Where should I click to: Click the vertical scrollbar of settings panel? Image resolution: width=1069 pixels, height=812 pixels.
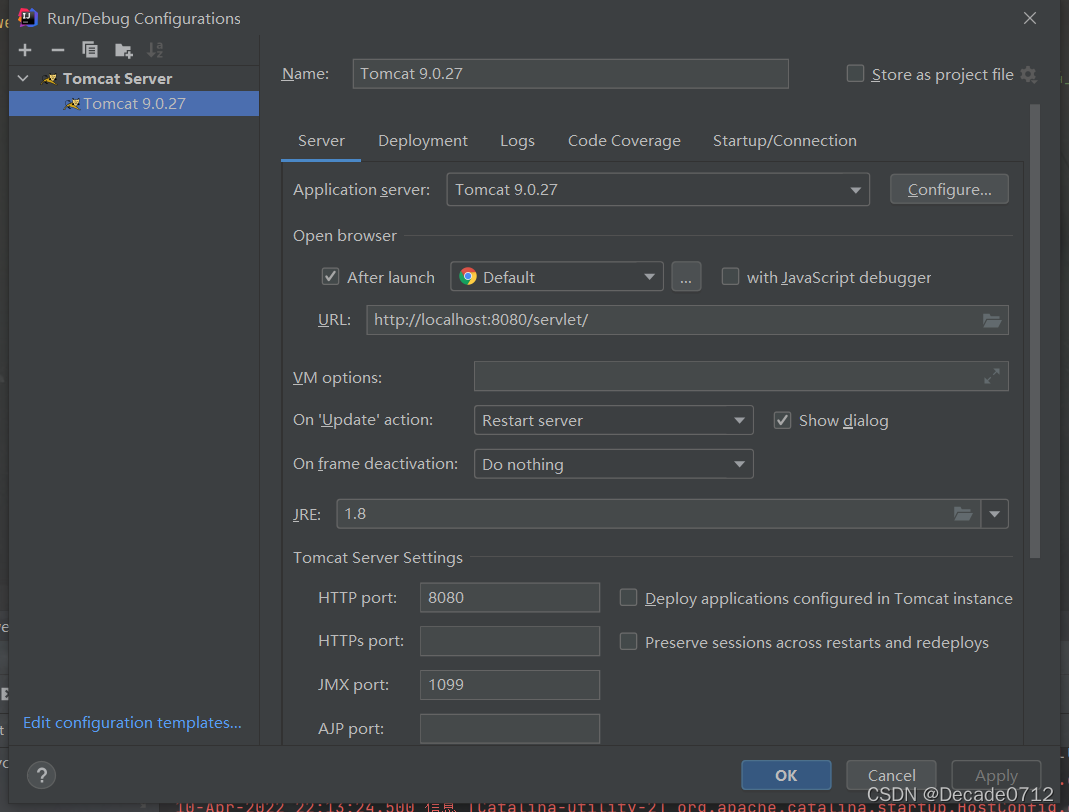(1035, 331)
